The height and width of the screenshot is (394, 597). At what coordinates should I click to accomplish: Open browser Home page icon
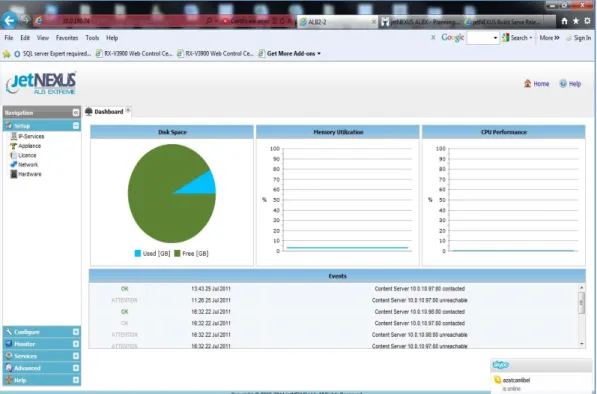click(x=564, y=21)
